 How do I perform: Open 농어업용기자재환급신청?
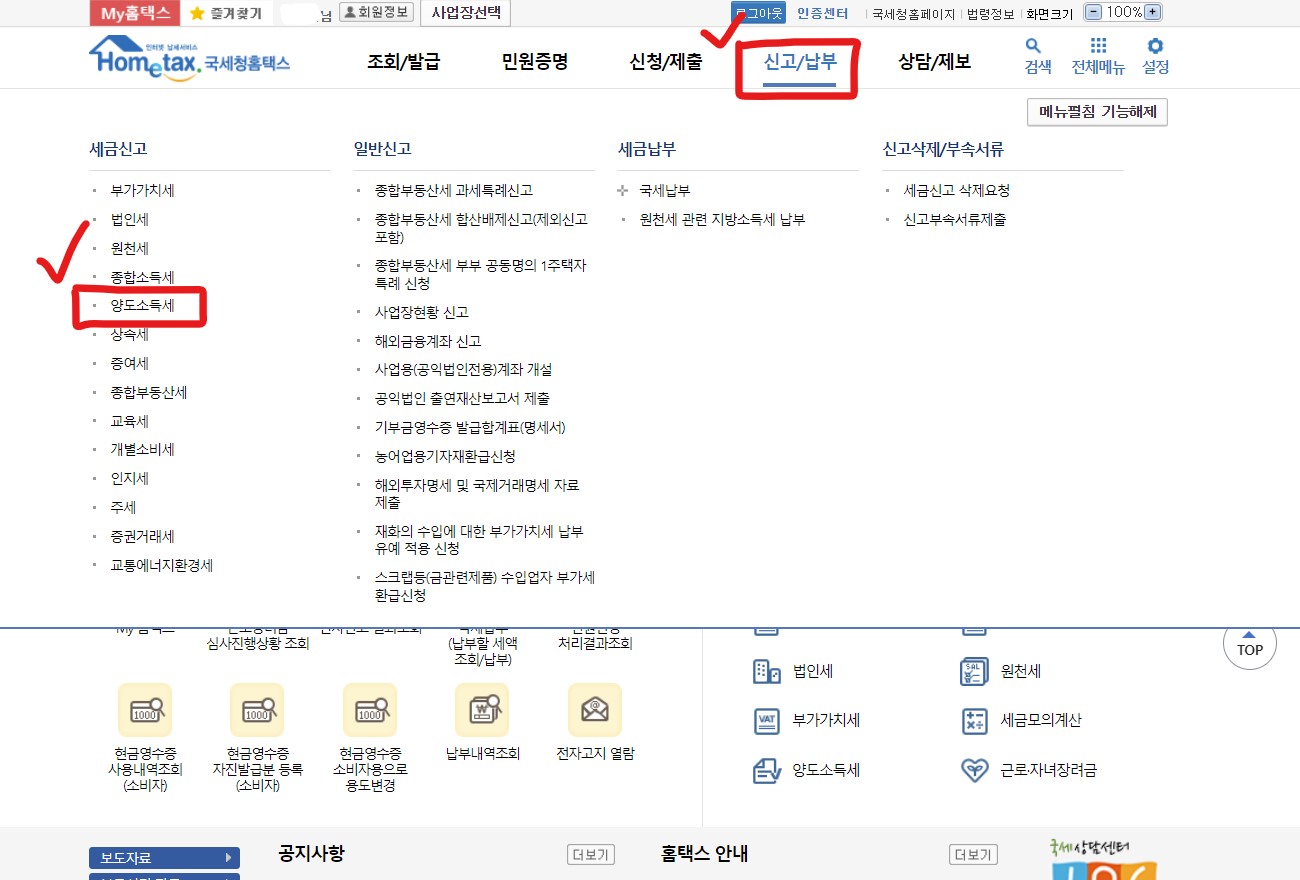click(x=445, y=457)
